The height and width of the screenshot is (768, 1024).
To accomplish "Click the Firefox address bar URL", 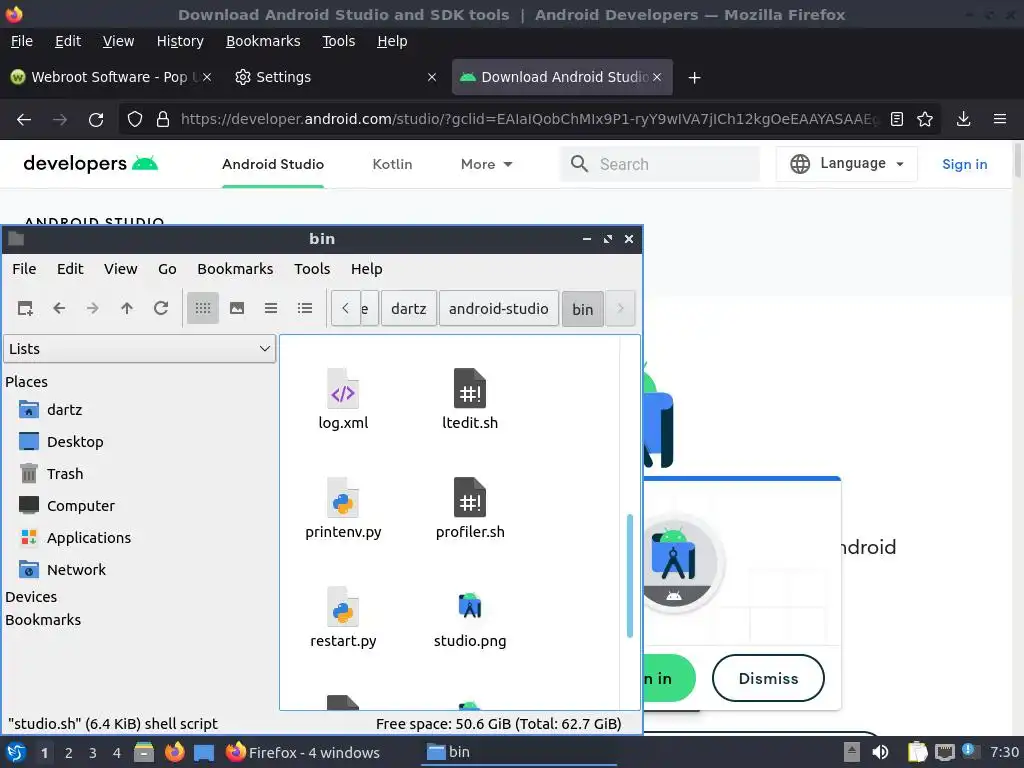I will click(x=529, y=119).
